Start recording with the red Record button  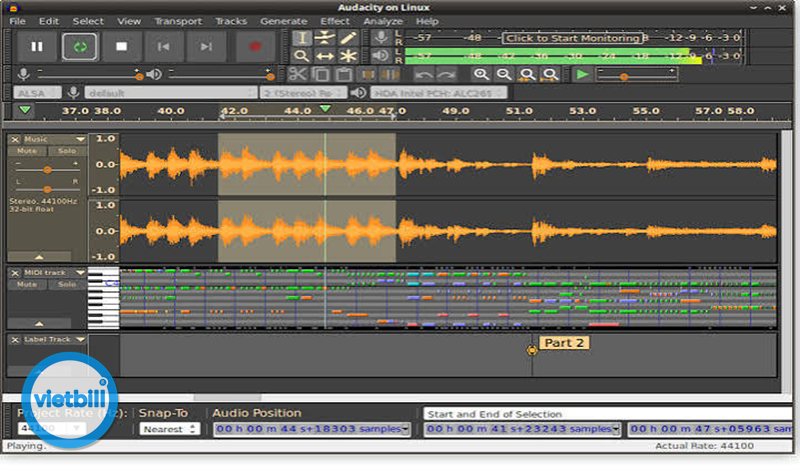click(x=255, y=46)
